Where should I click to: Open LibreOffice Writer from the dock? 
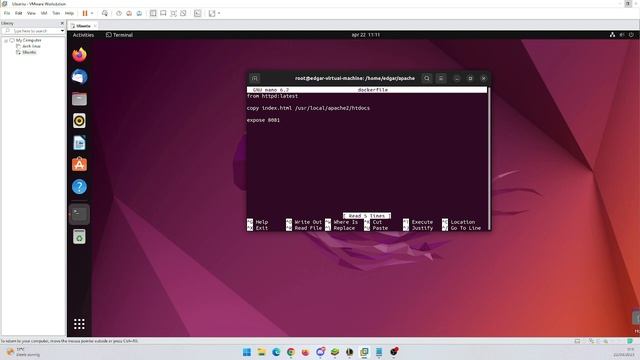[x=79, y=143]
